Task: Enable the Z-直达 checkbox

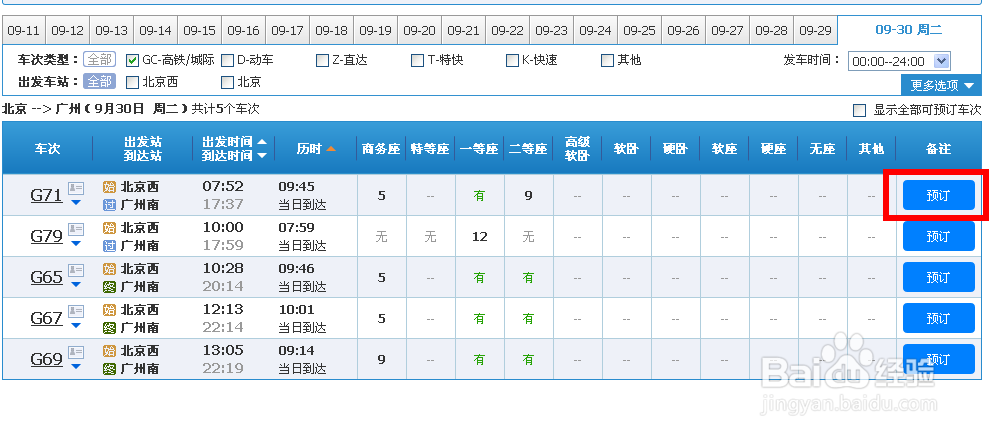Action: pos(322,61)
